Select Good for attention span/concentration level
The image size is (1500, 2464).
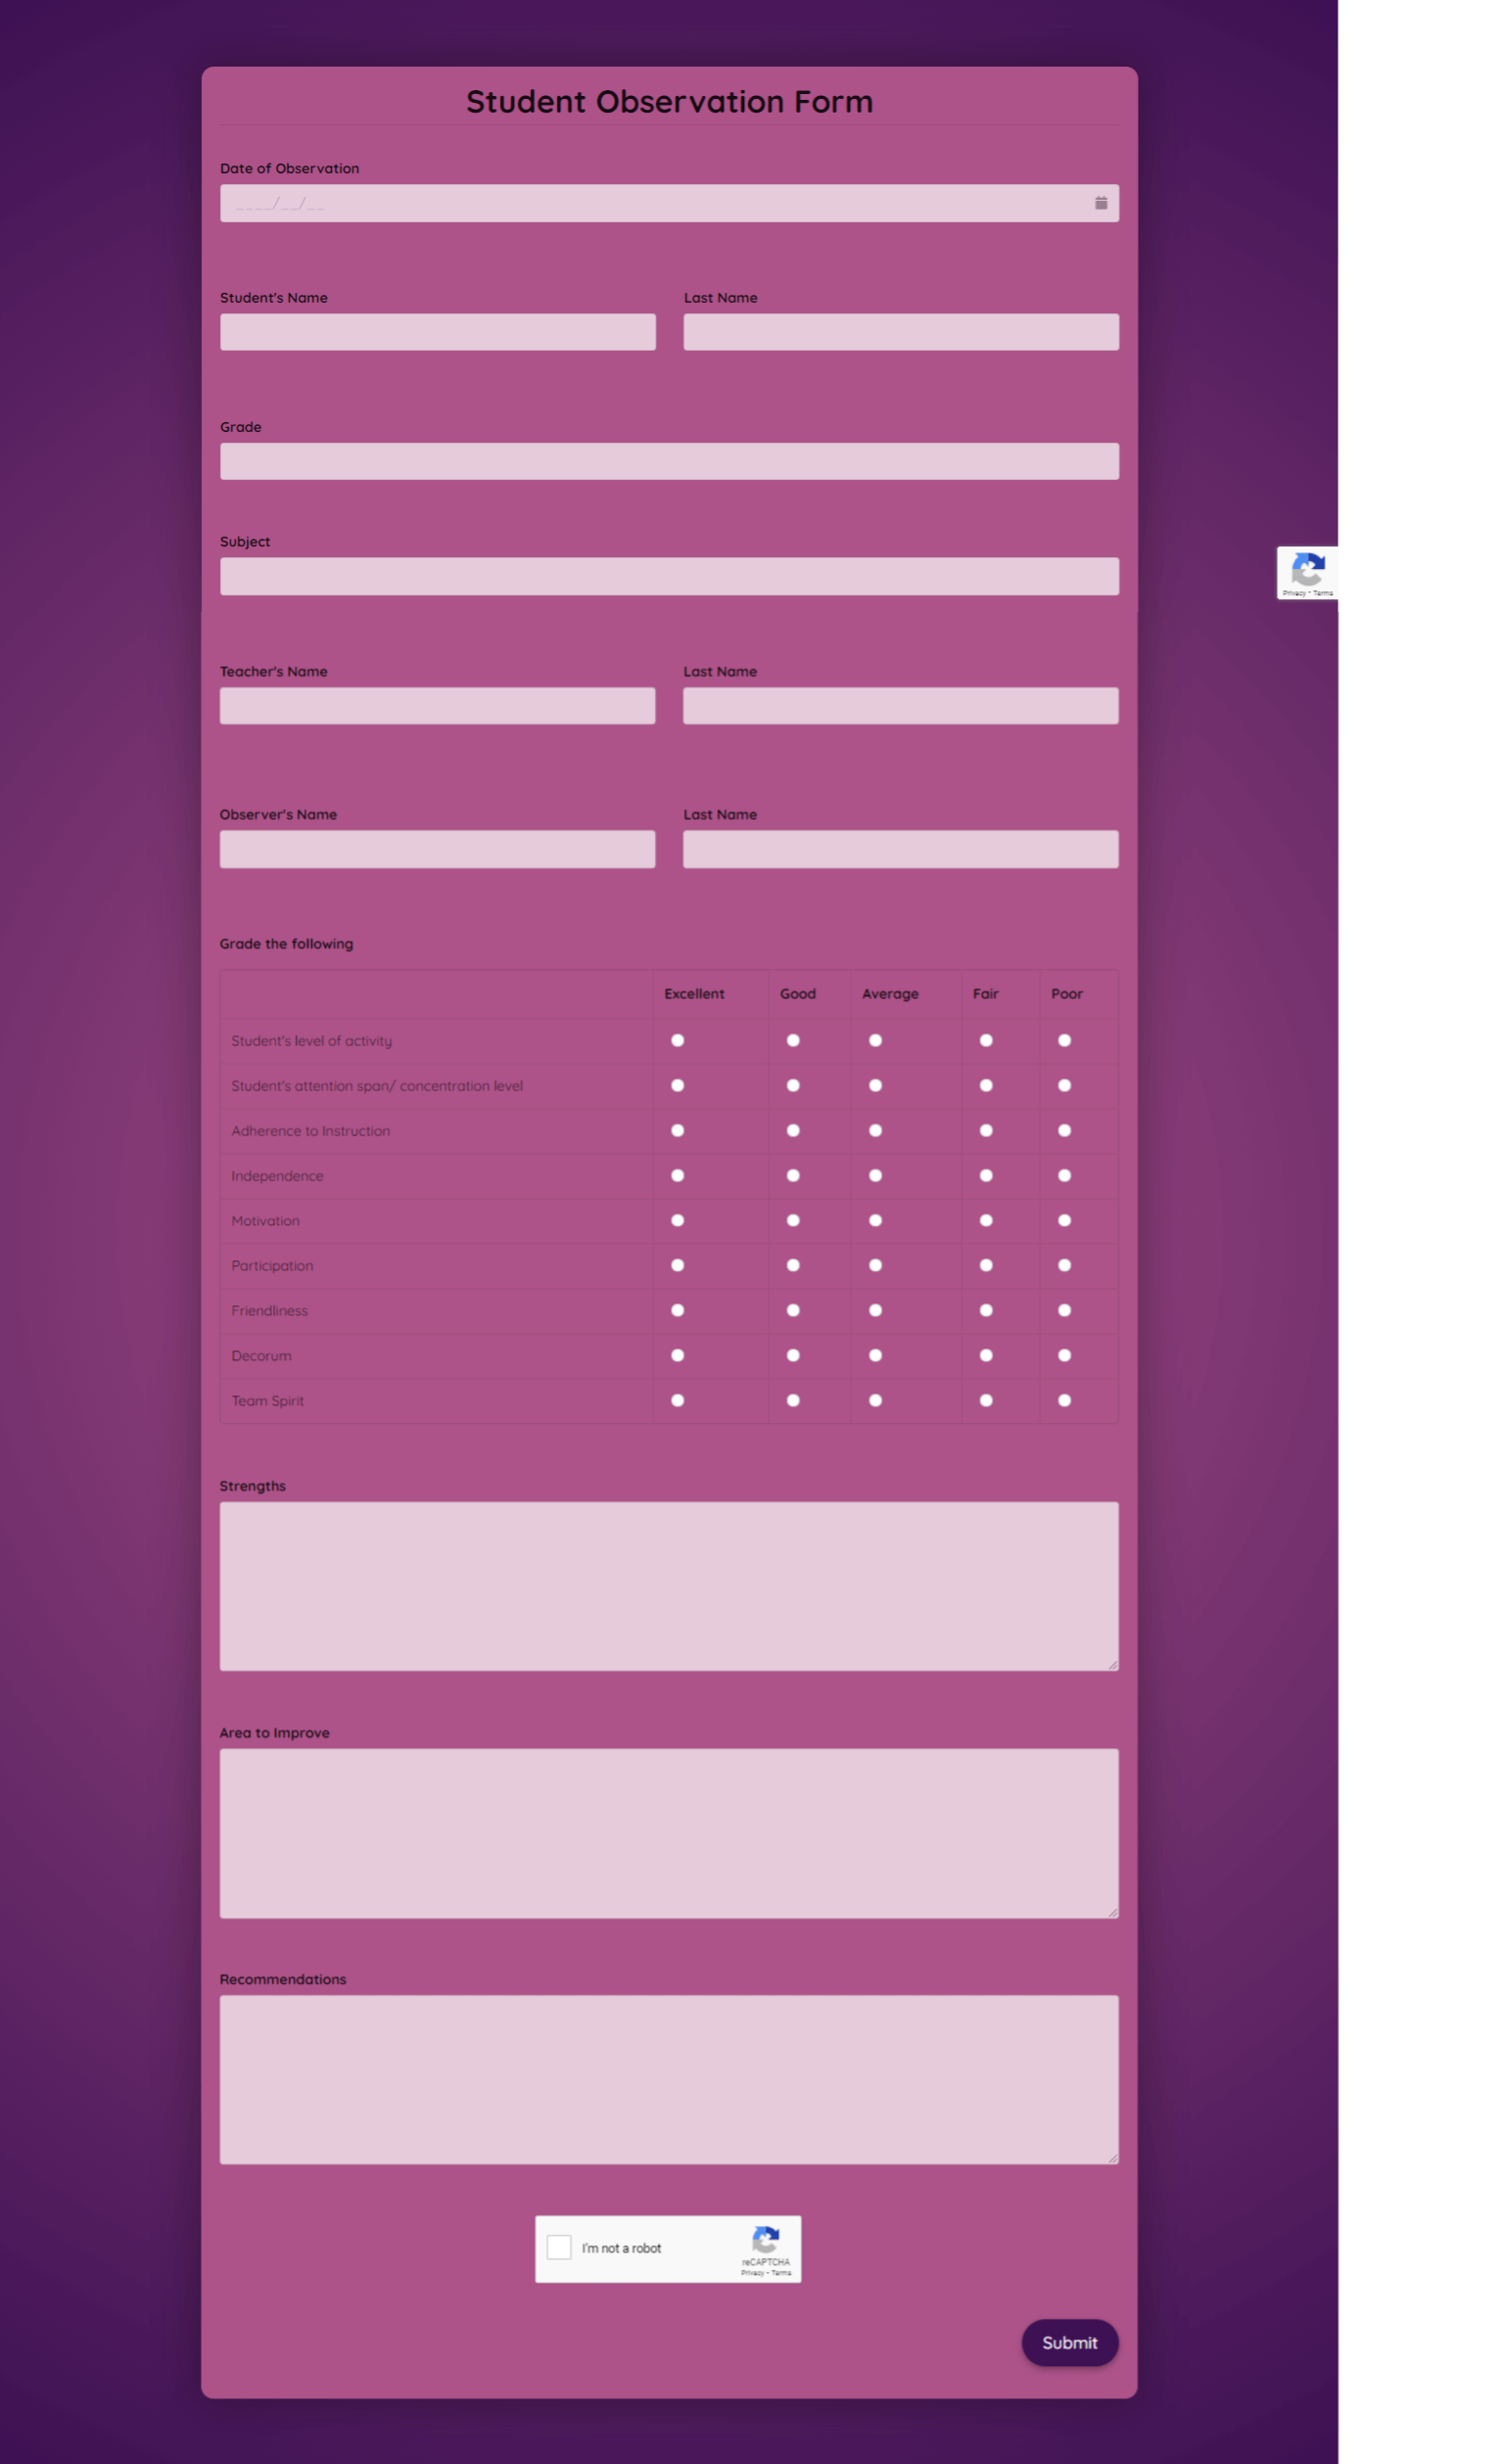tap(793, 1086)
